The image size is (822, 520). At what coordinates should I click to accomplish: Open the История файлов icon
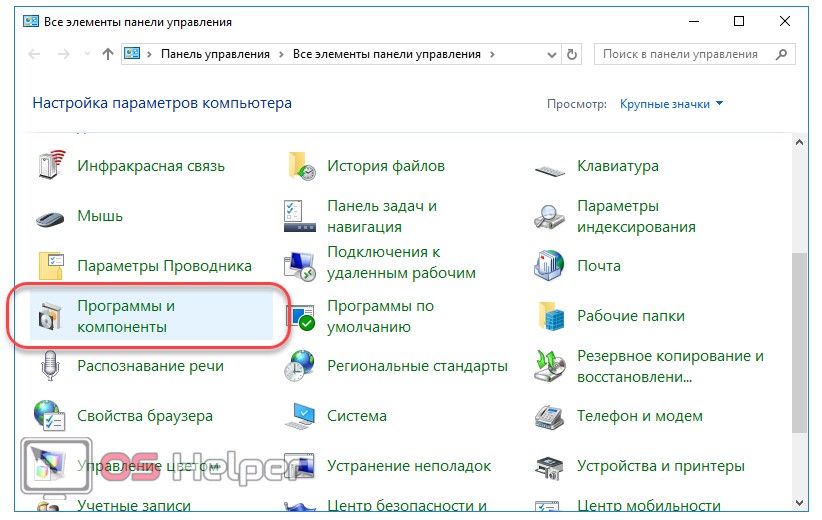(x=301, y=166)
